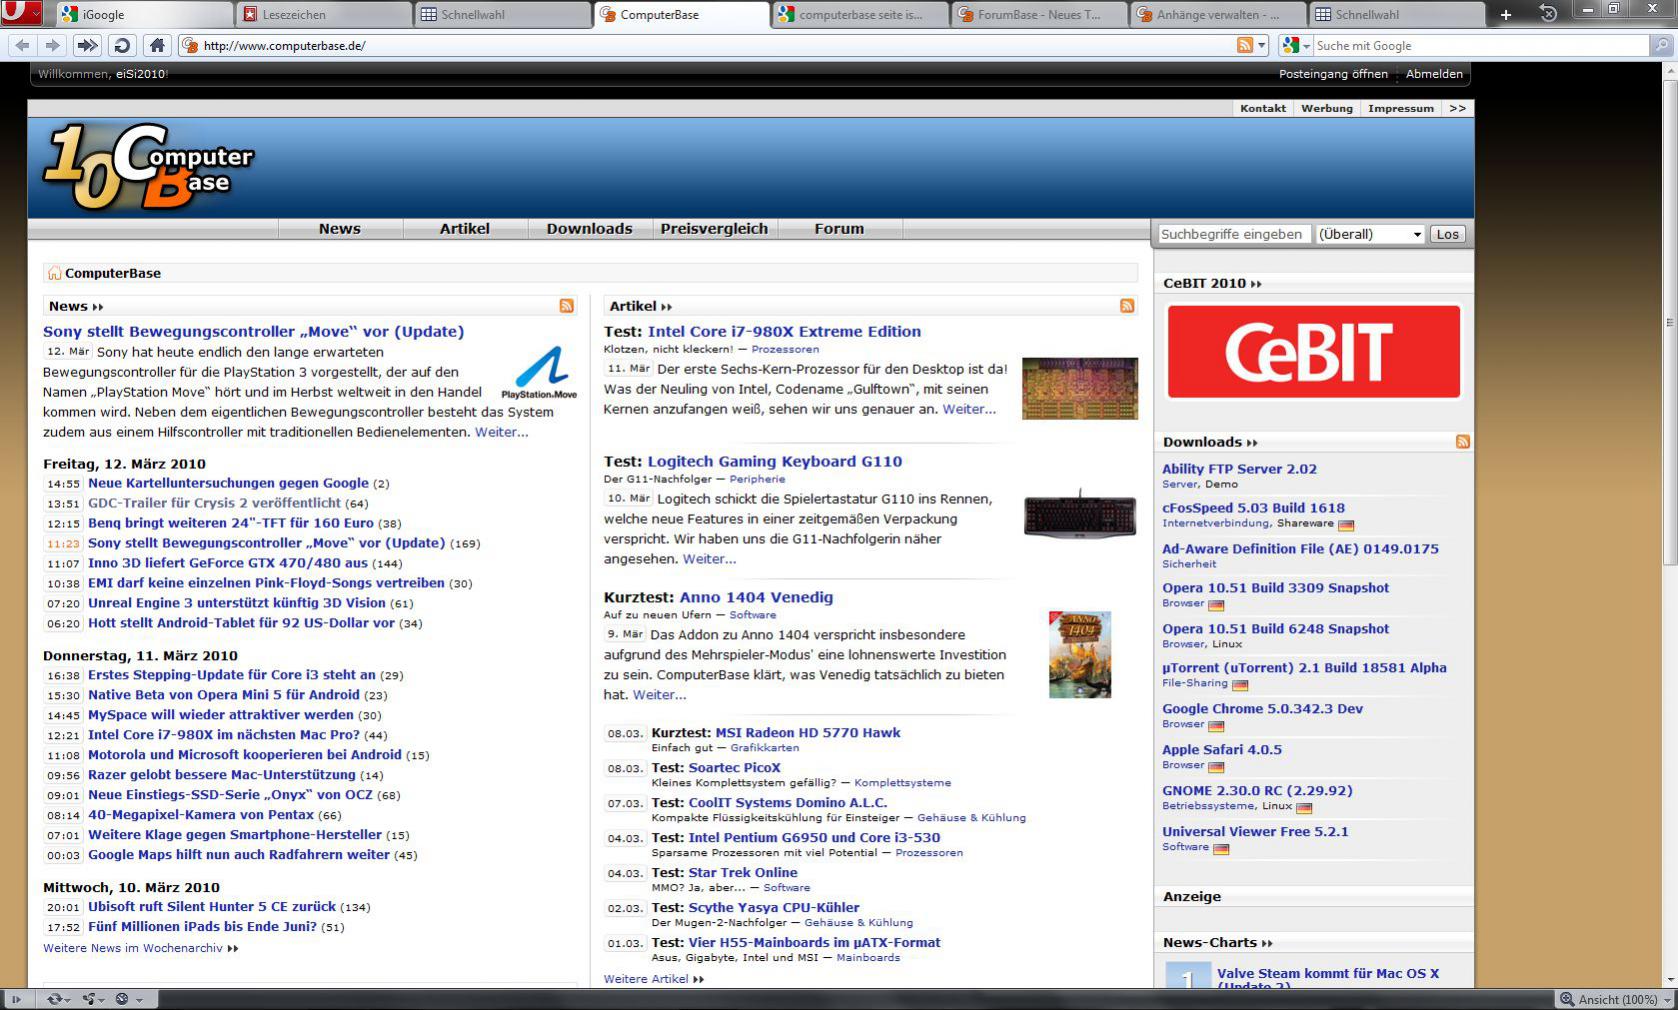The image size is (1678, 1010).
Task: Open the Kontakt link
Action: (1263, 108)
